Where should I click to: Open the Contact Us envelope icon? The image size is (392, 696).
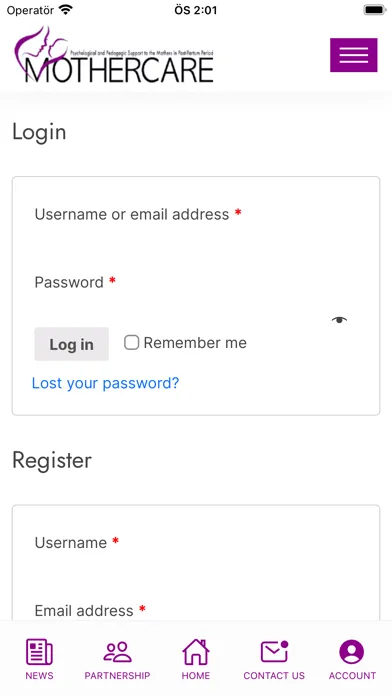click(x=274, y=652)
